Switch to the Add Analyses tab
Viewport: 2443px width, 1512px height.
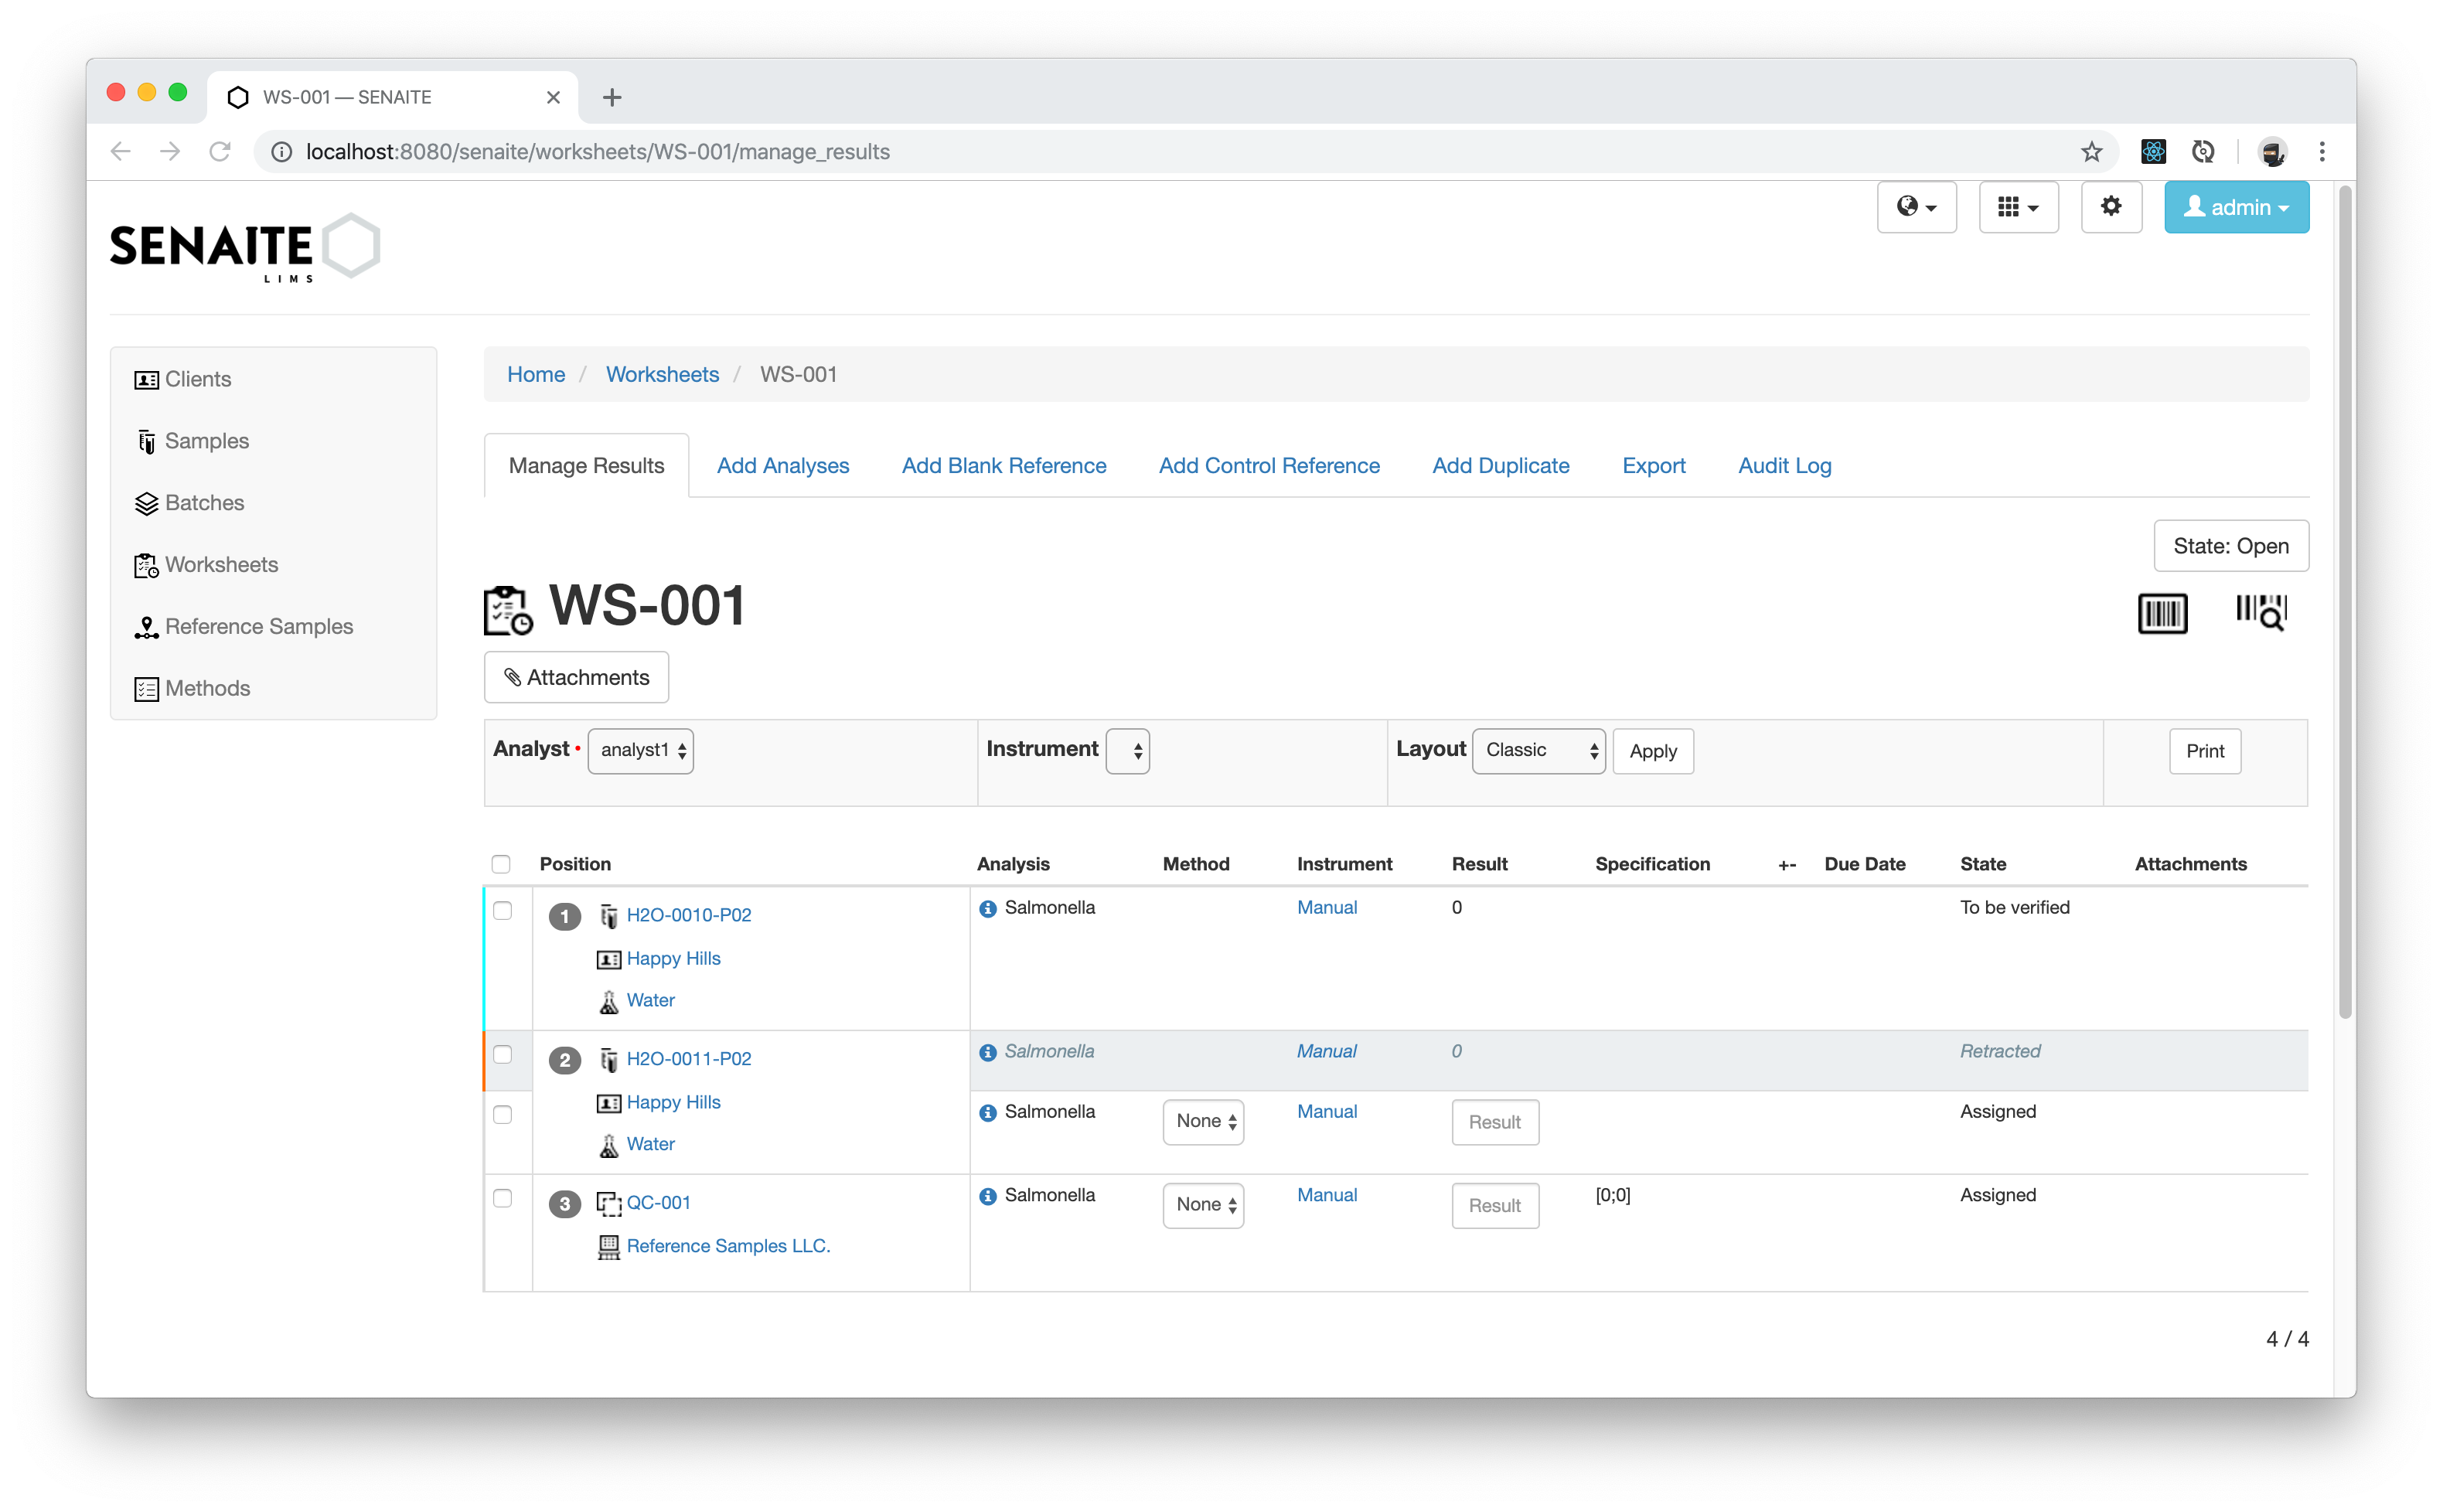click(782, 465)
